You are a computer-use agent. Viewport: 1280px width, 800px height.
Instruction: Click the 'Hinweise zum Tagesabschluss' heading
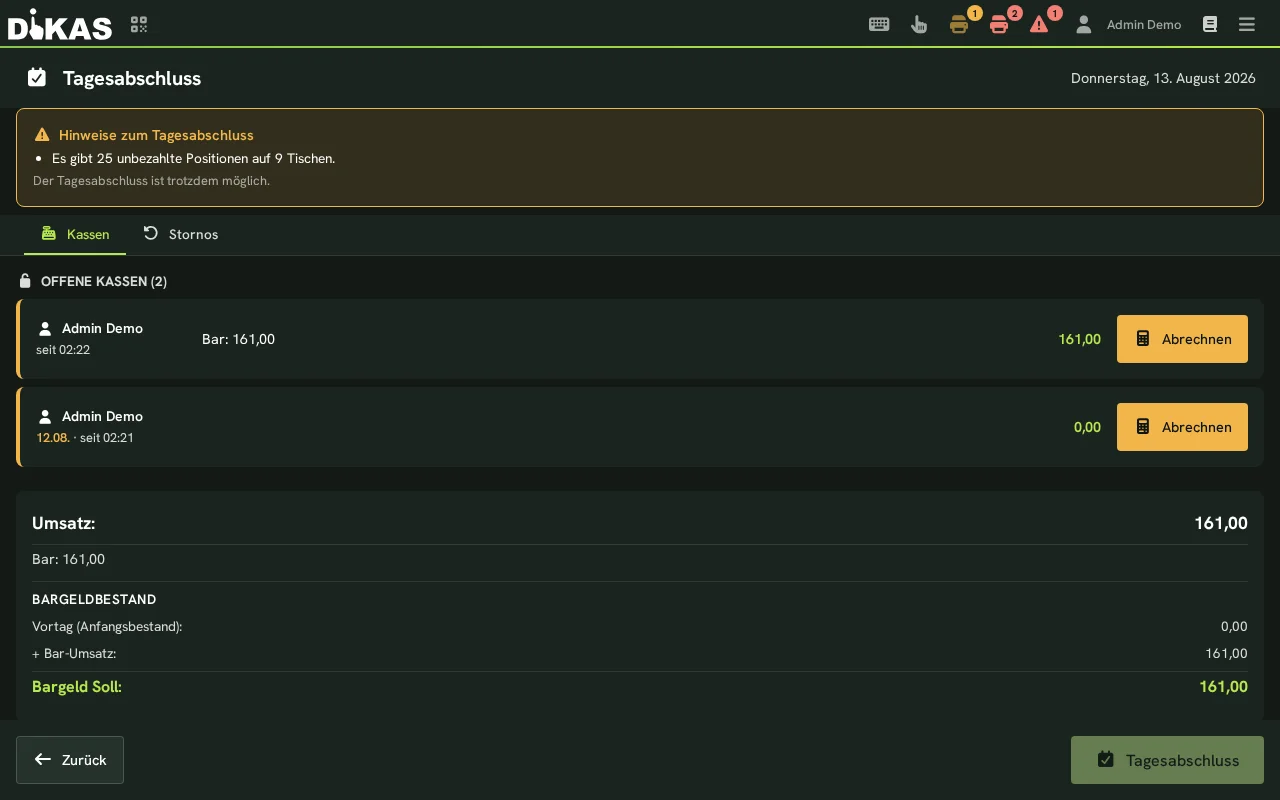tap(156, 135)
